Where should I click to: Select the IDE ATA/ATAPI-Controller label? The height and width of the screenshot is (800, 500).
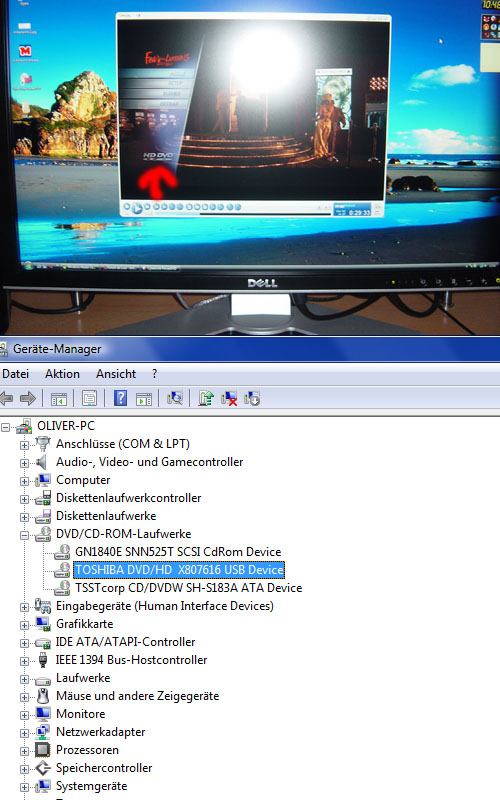pos(126,642)
